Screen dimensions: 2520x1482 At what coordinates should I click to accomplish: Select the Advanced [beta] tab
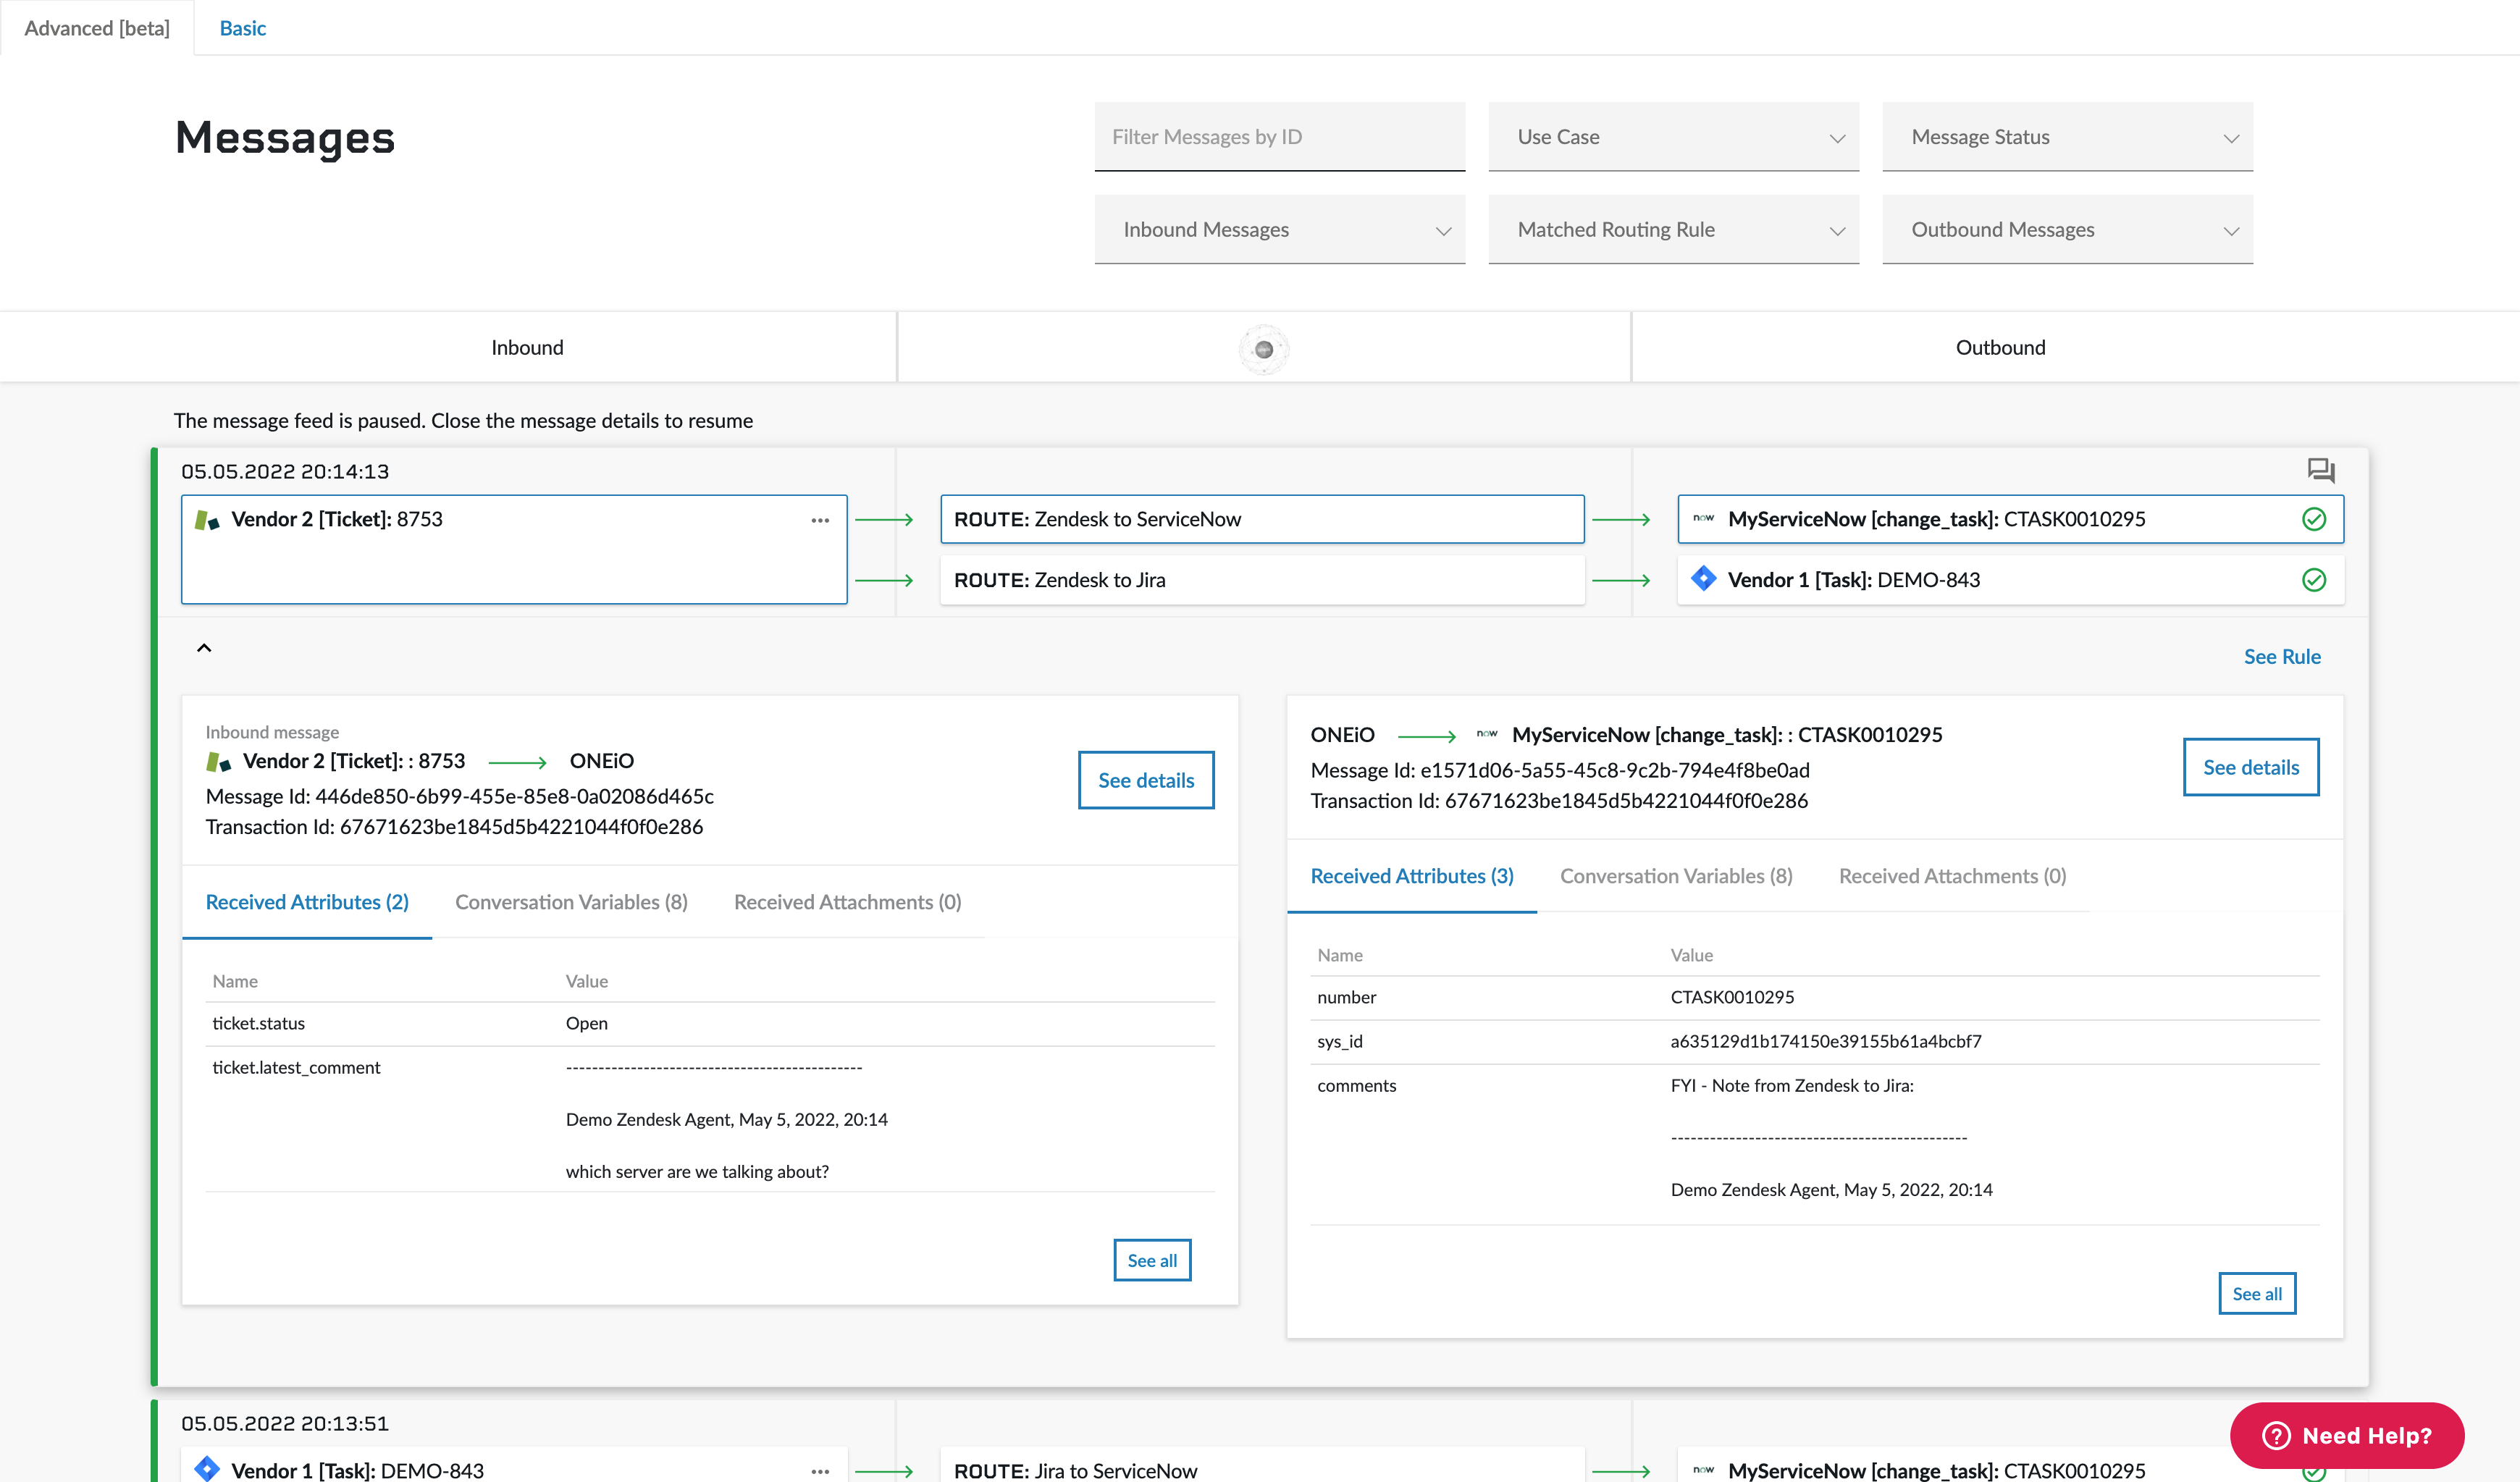point(97,28)
